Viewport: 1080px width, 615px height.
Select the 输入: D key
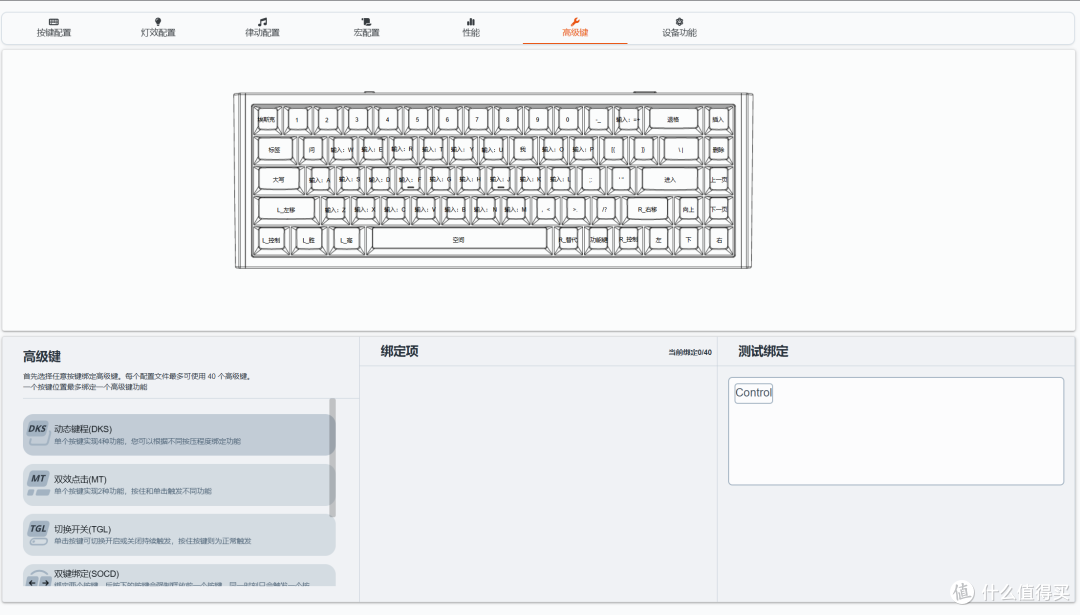380,179
